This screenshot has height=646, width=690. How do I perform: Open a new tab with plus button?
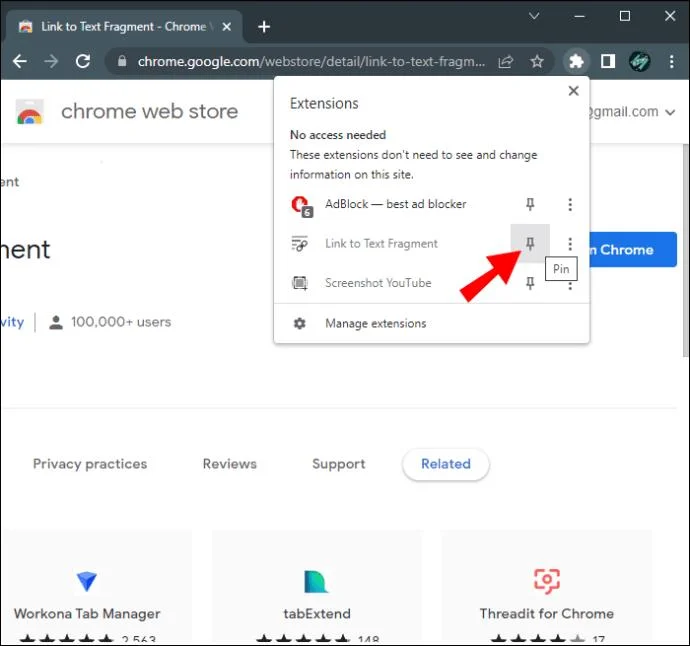tap(264, 27)
